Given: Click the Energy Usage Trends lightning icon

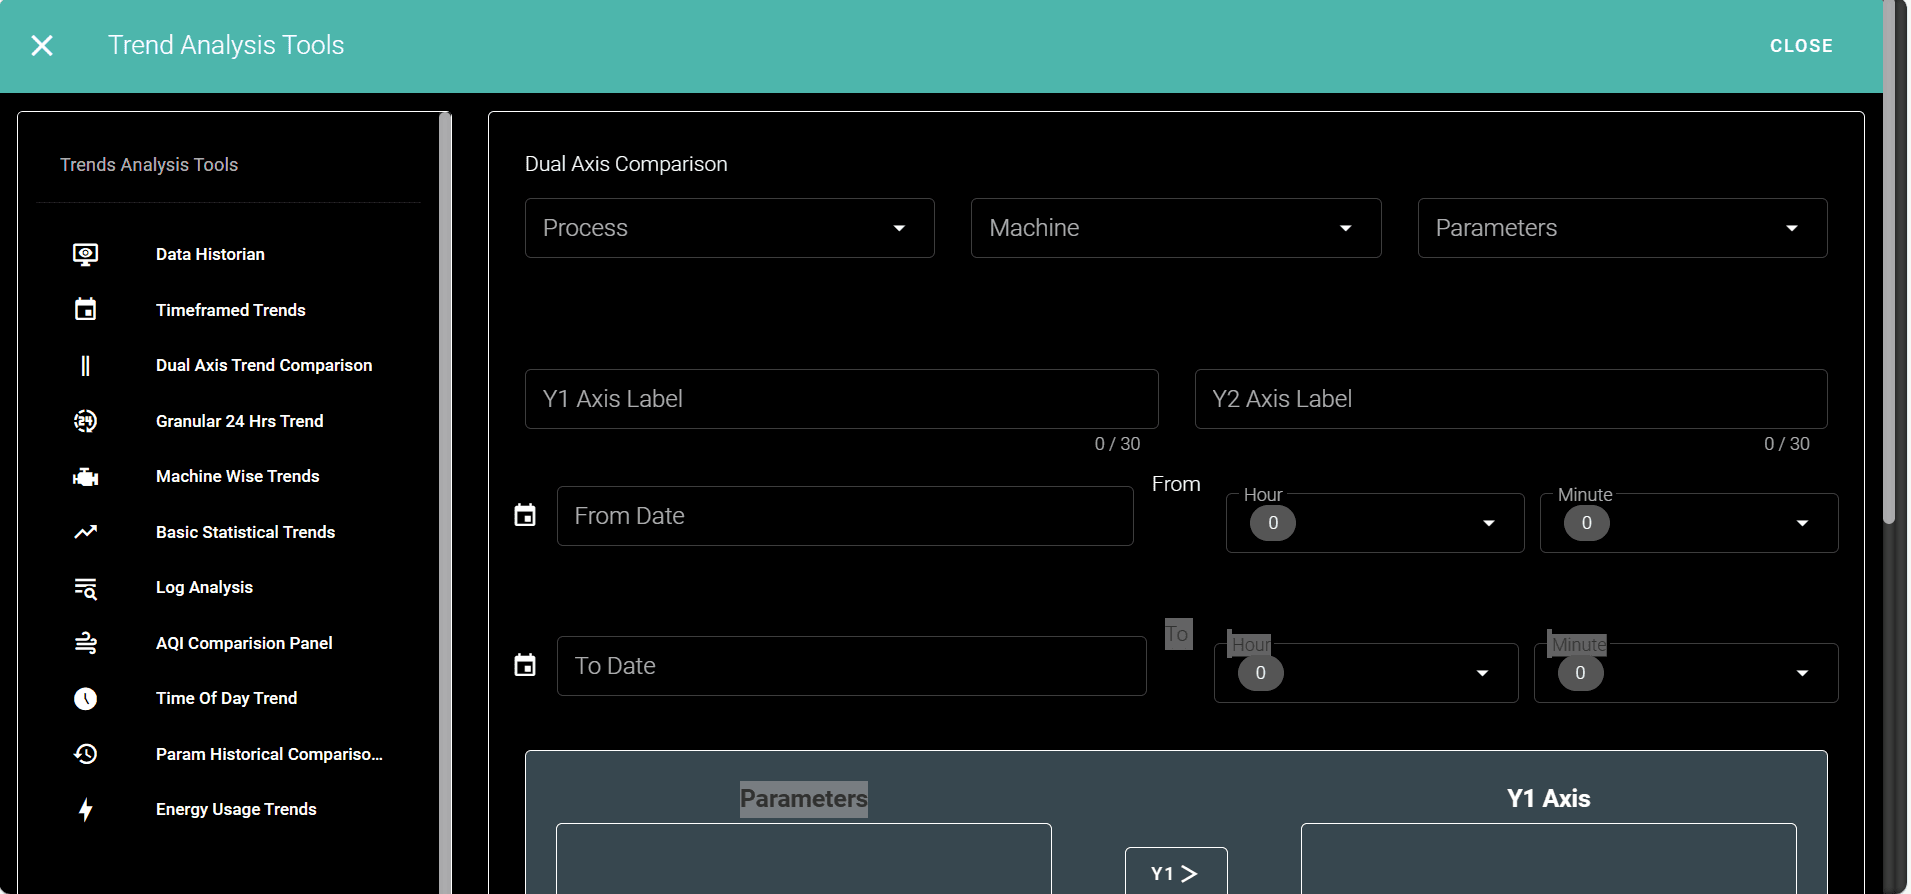Looking at the screenshot, I should tap(86, 810).
